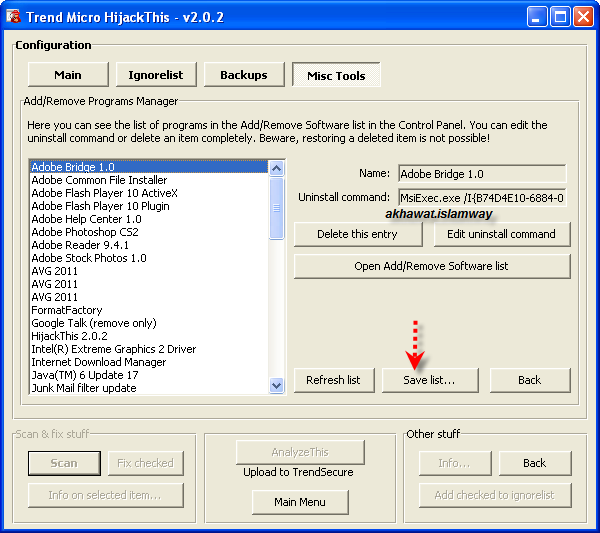Click the Refresh list button
Viewport: 600px width, 533px height.
pyautogui.click(x=334, y=380)
